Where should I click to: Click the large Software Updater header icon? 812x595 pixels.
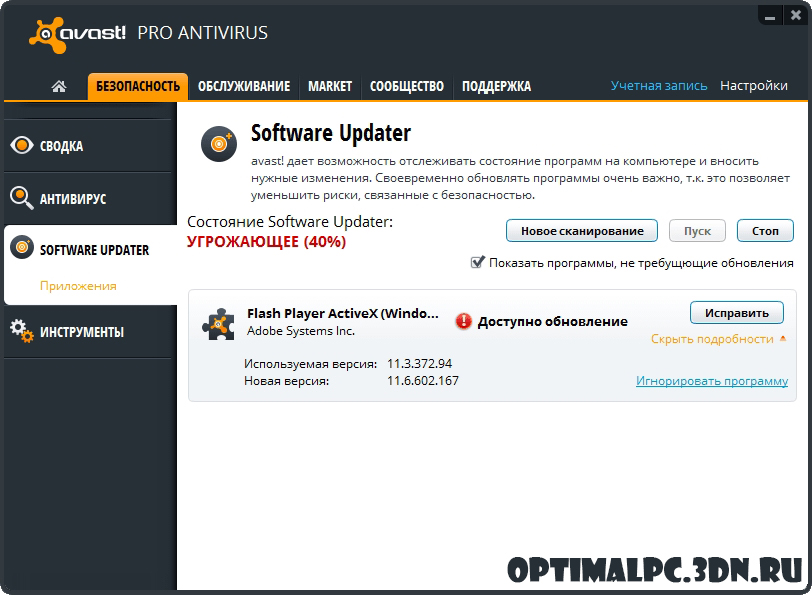[x=219, y=143]
